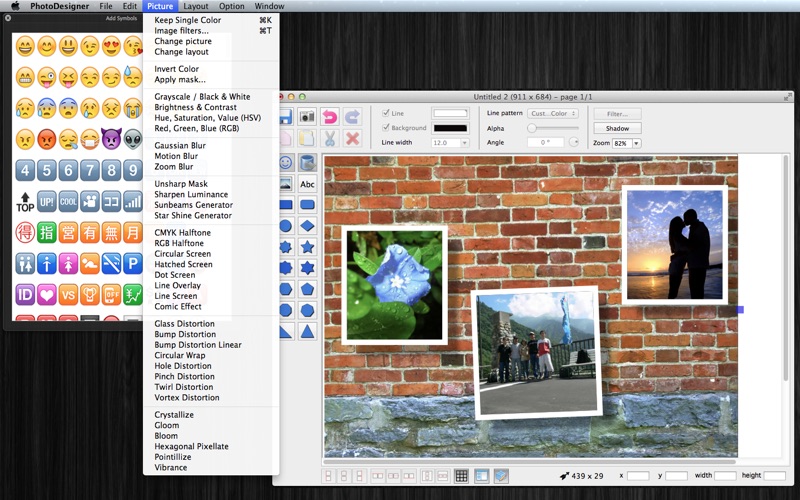This screenshot has height=500, width=800.
Task: Click the Filter... button
Action: (x=617, y=114)
